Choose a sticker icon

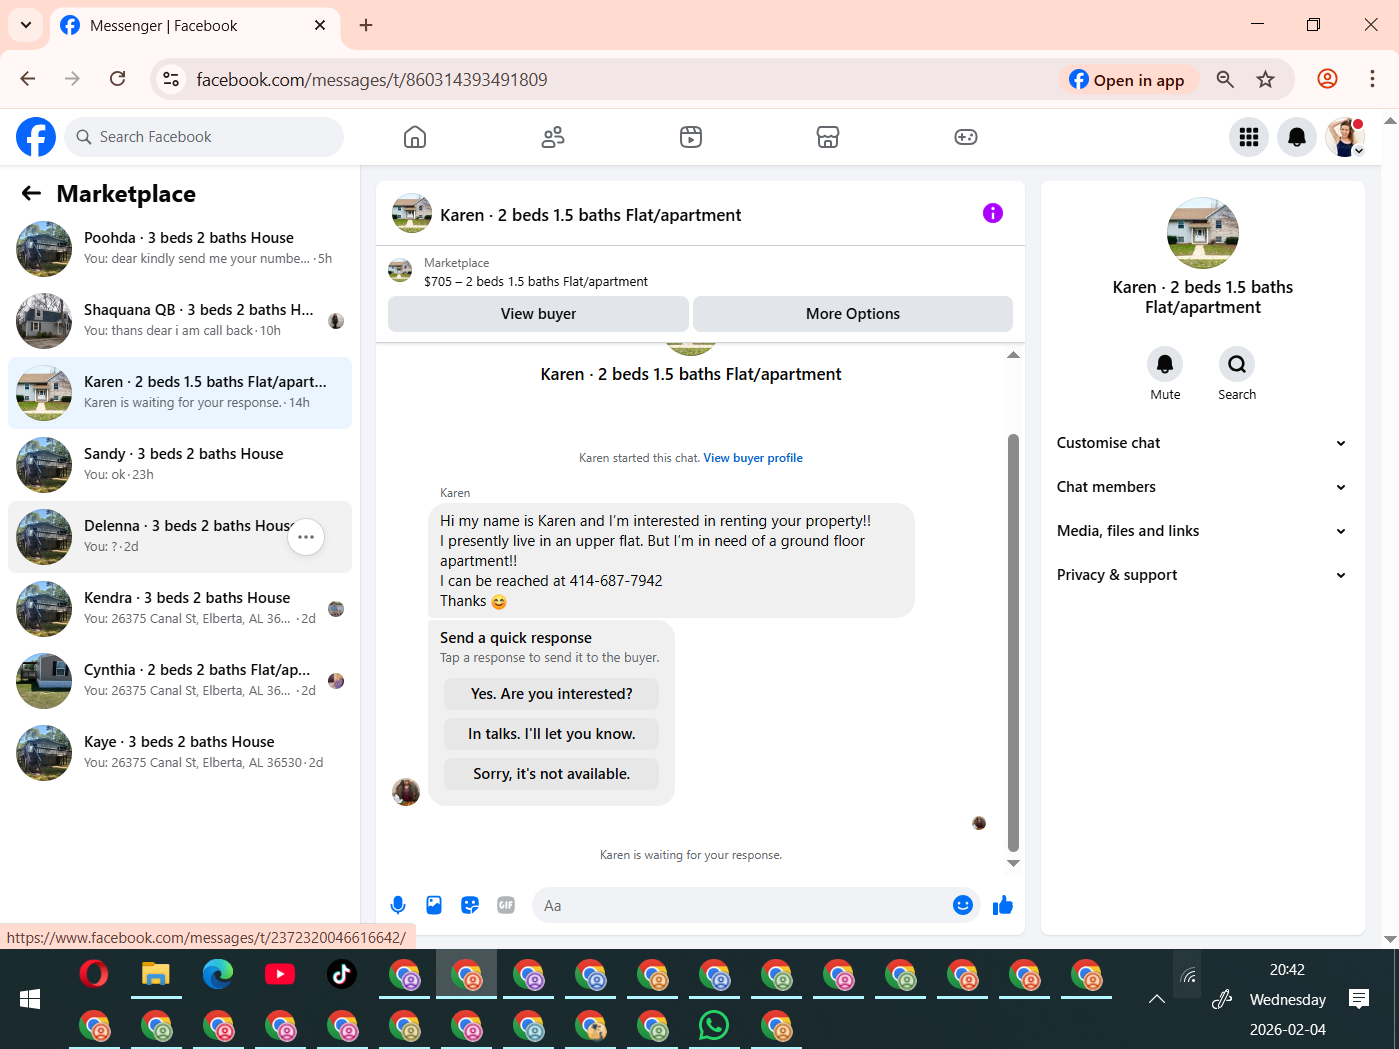coord(470,905)
